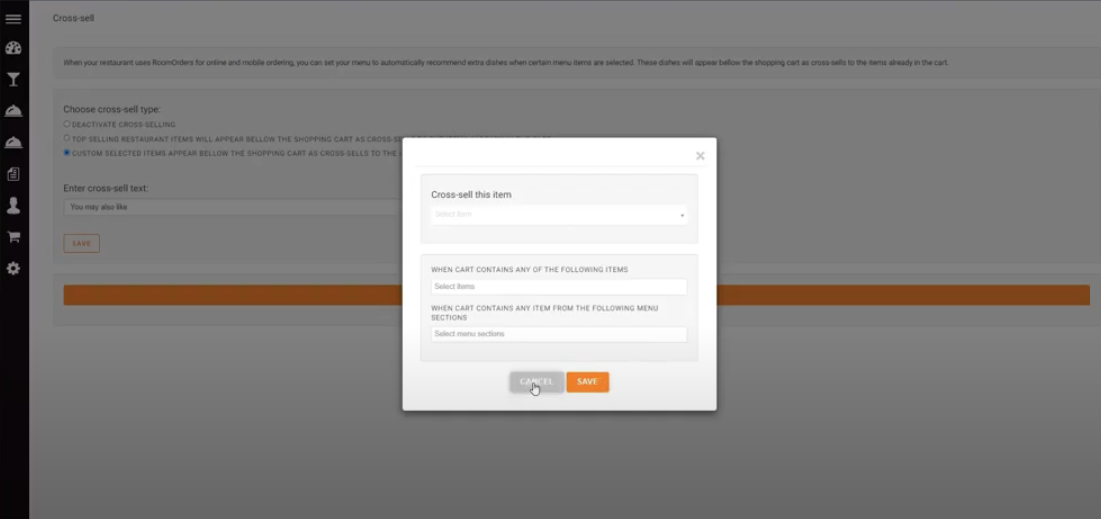Click the Cancel button in the dialog
Viewport: 1101px width, 519px height.
(536, 382)
